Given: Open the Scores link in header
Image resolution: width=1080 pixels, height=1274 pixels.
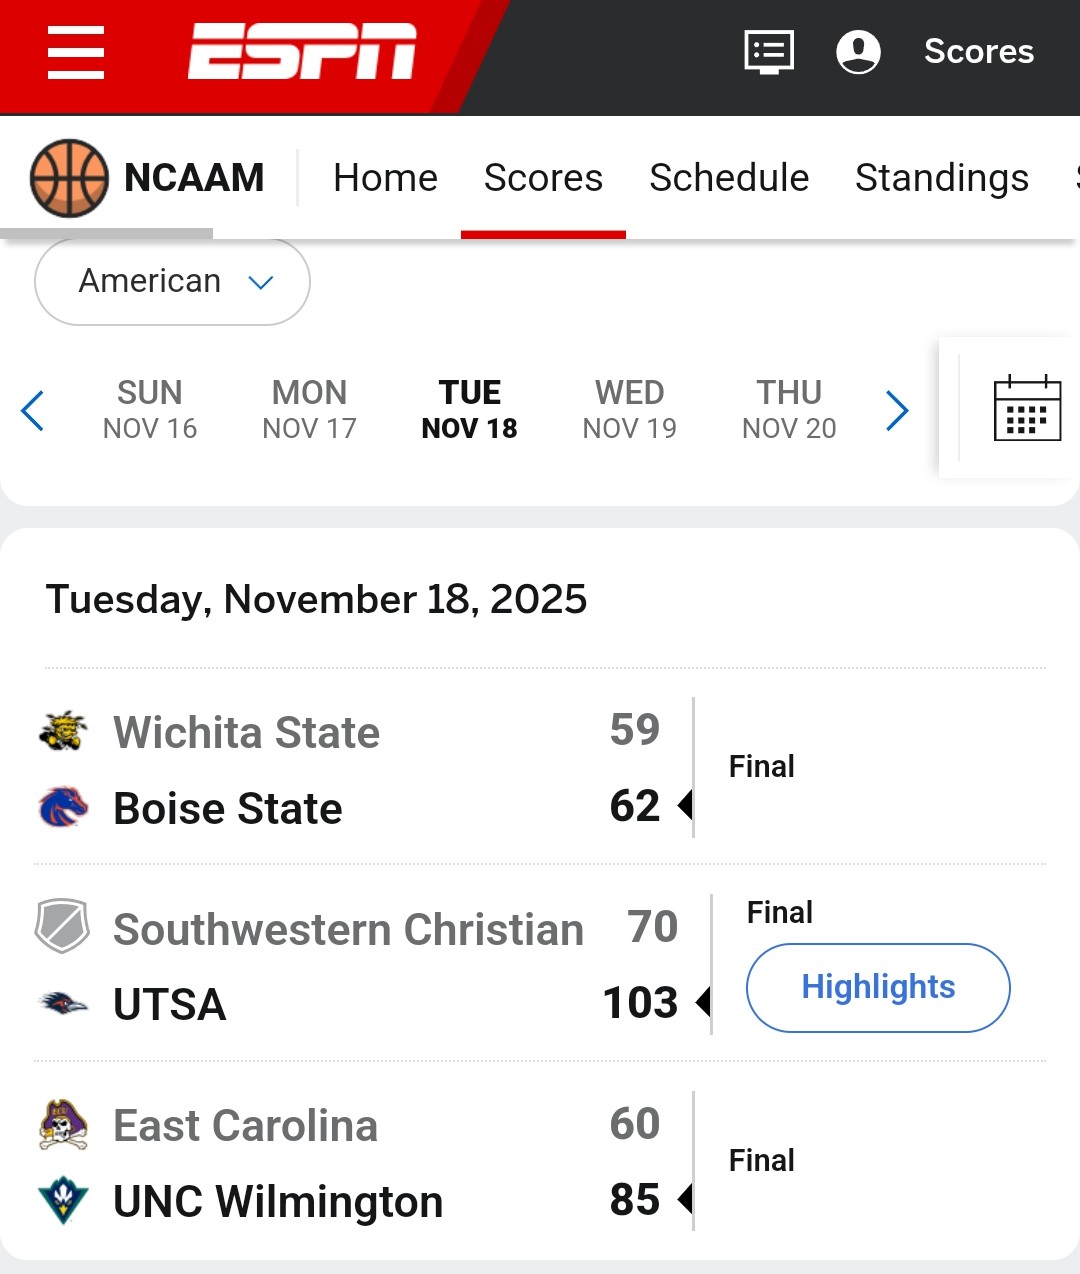Looking at the screenshot, I should [x=978, y=51].
